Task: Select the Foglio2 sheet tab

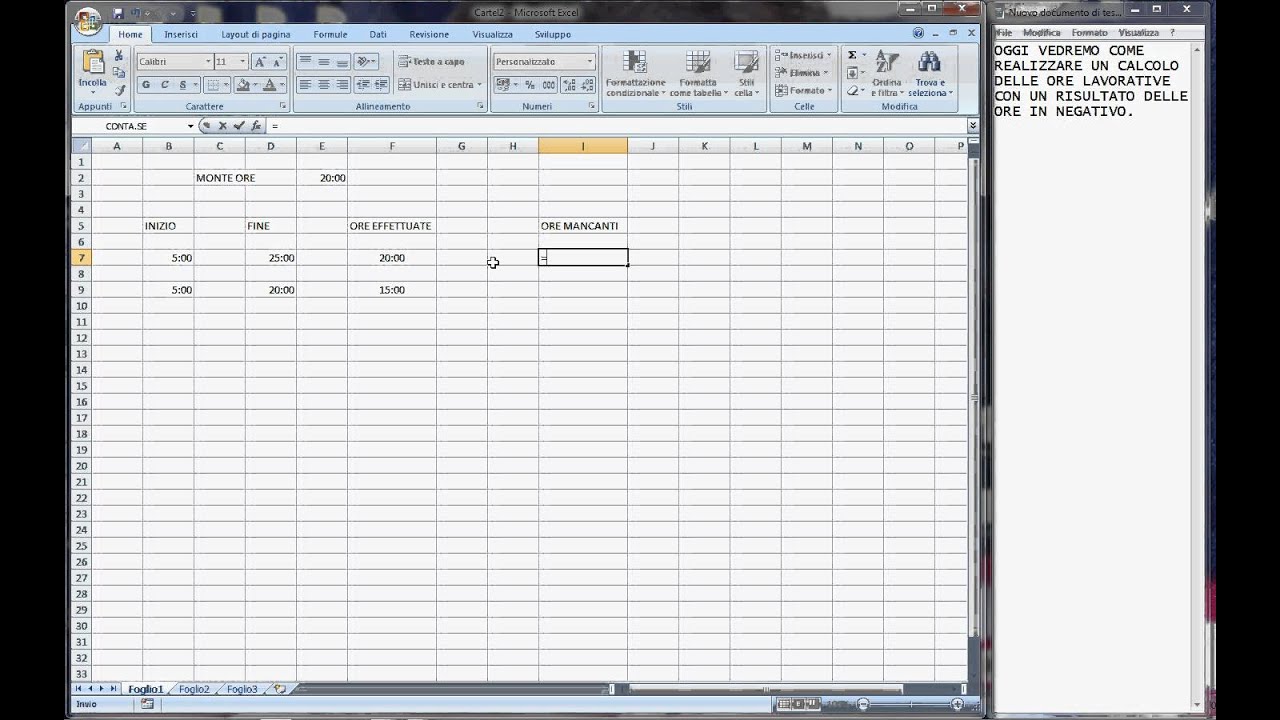Action: [194, 689]
